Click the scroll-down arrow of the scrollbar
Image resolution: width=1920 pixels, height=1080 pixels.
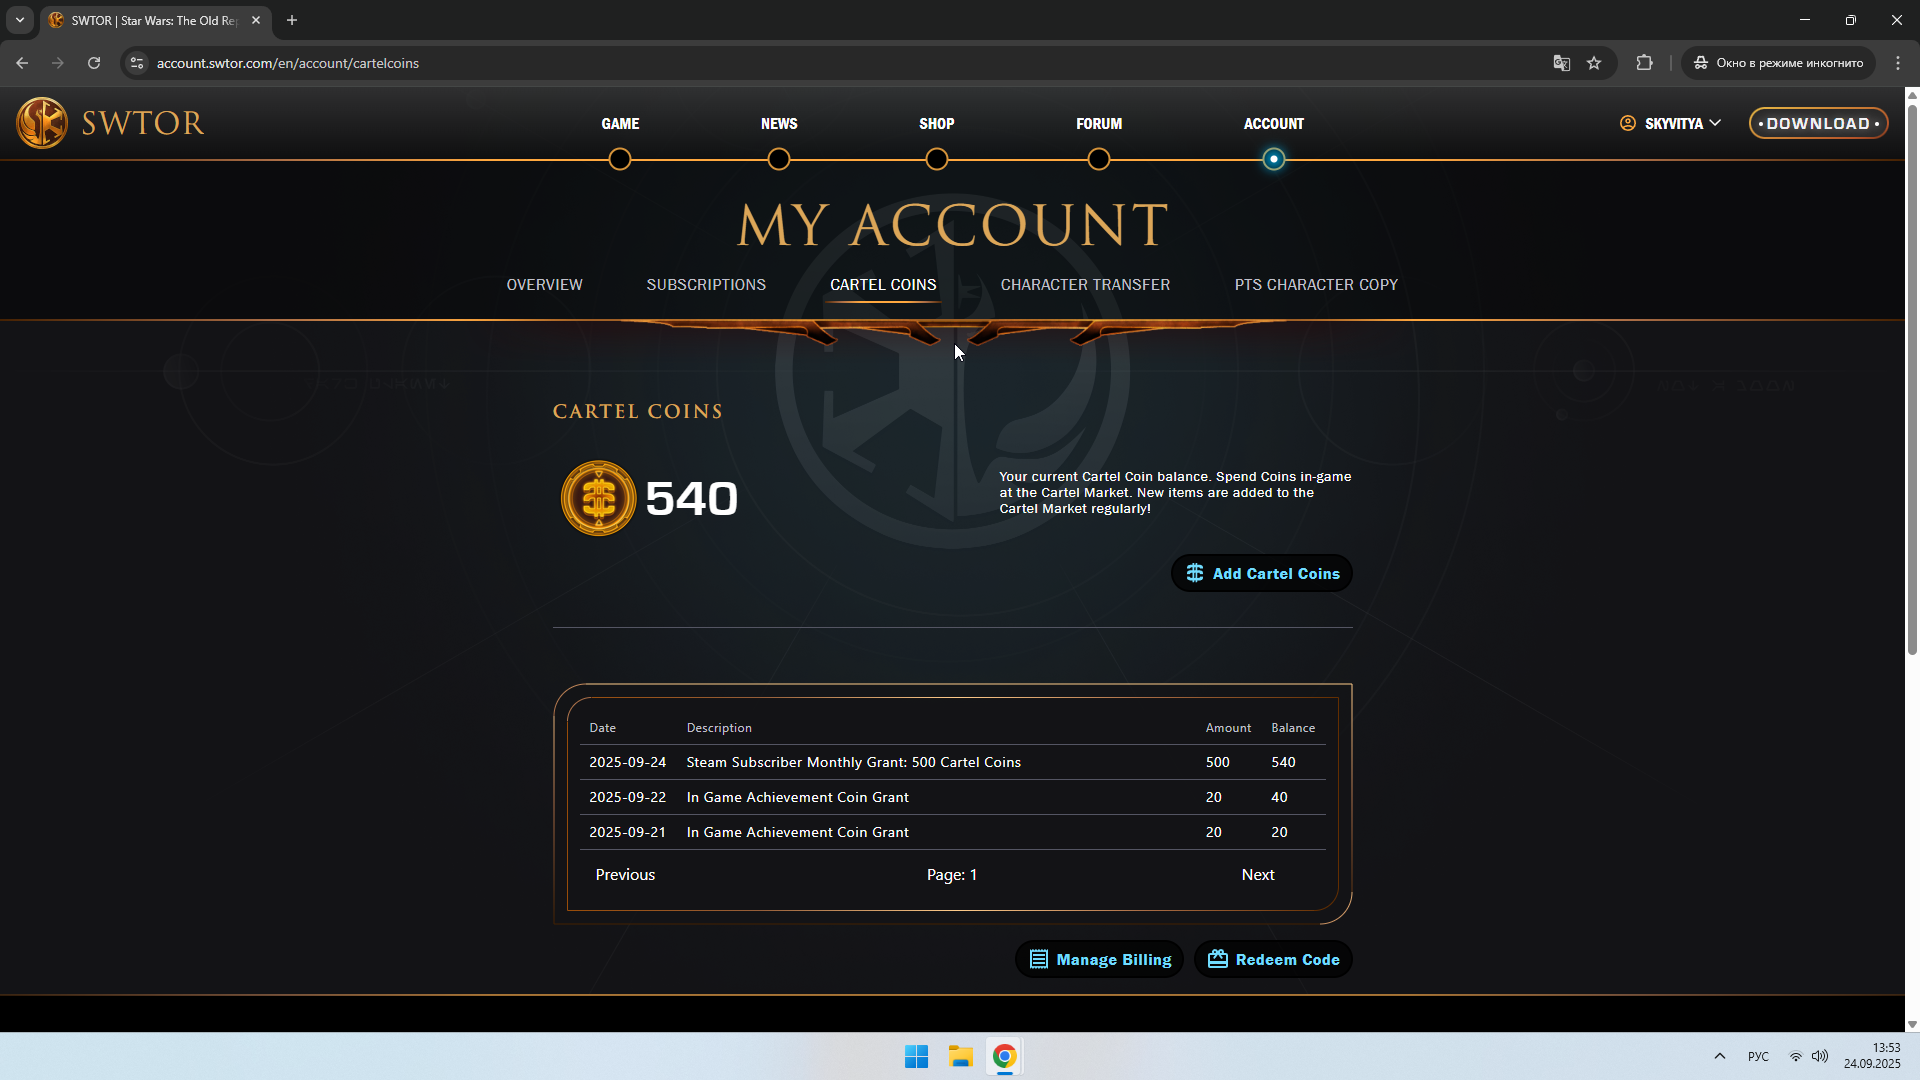coord(1912,1024)
